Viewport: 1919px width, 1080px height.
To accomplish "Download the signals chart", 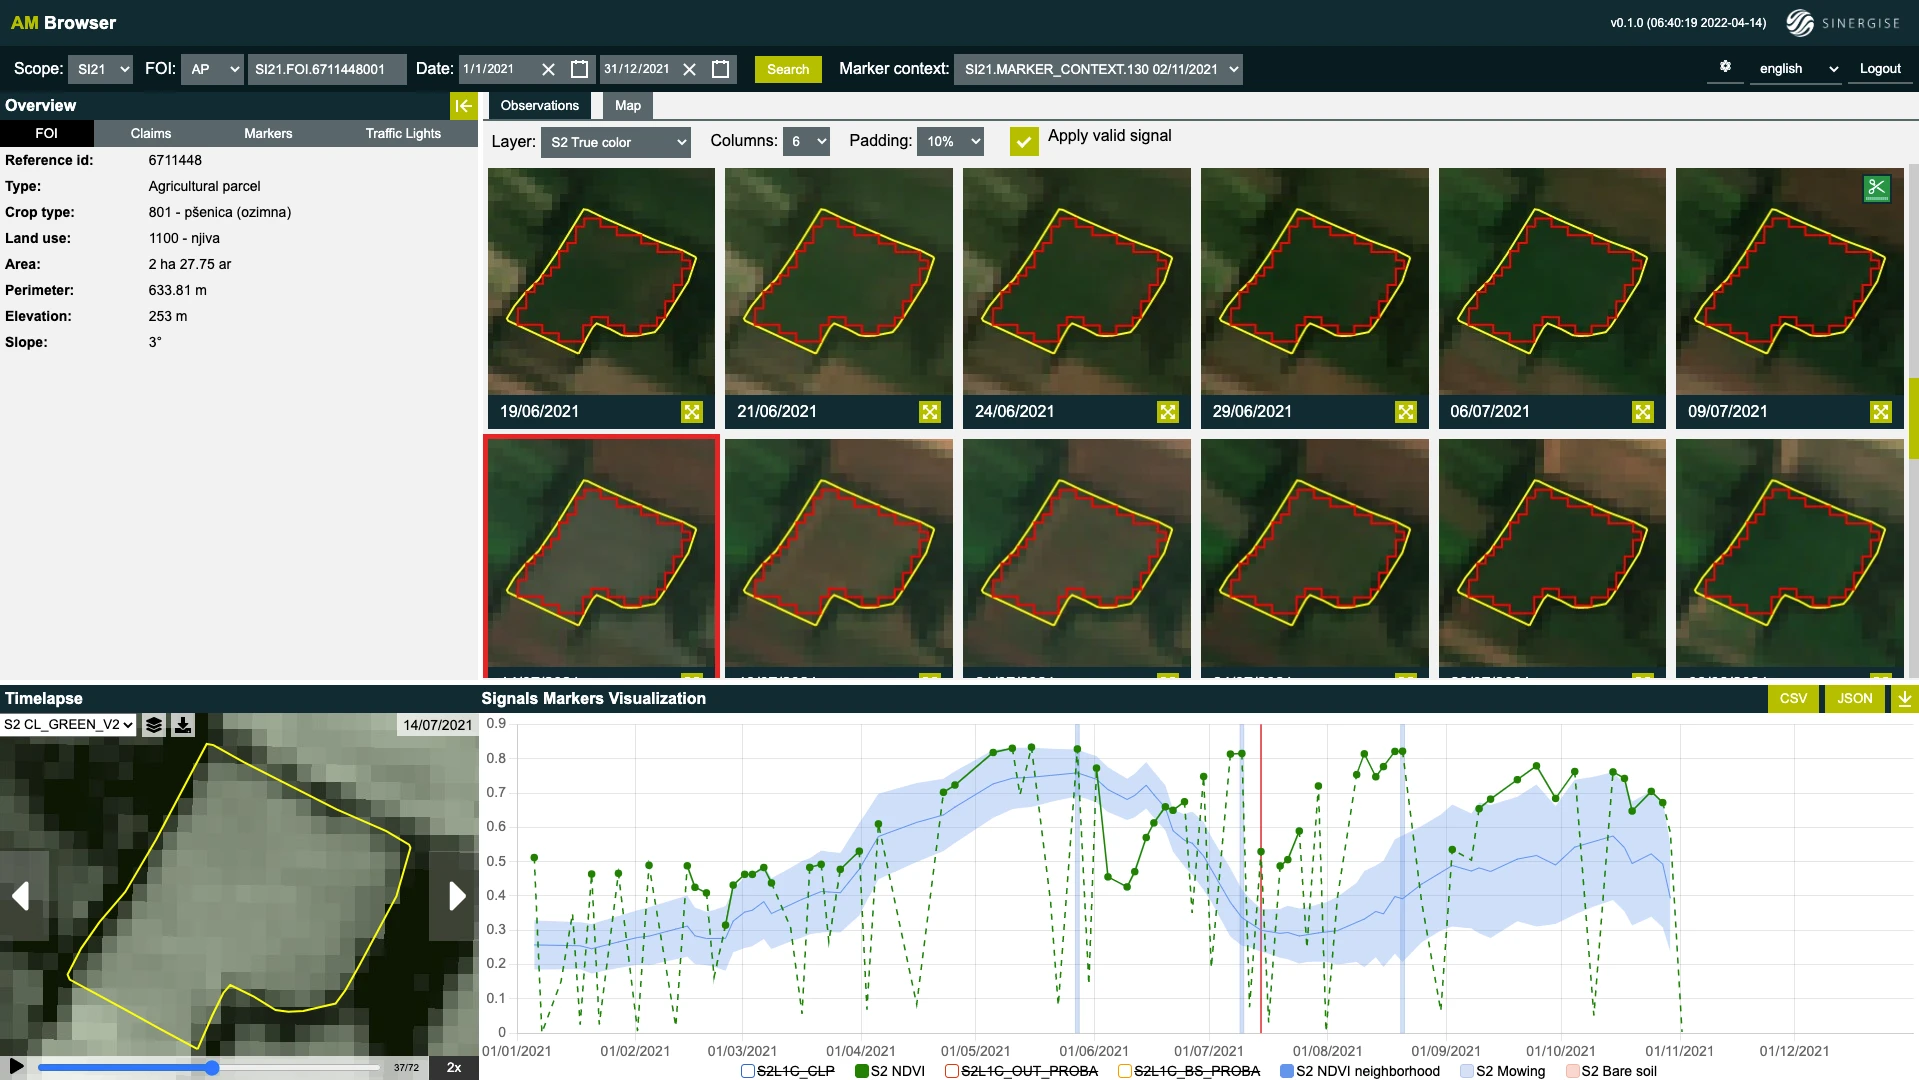I will [1905, 699].
